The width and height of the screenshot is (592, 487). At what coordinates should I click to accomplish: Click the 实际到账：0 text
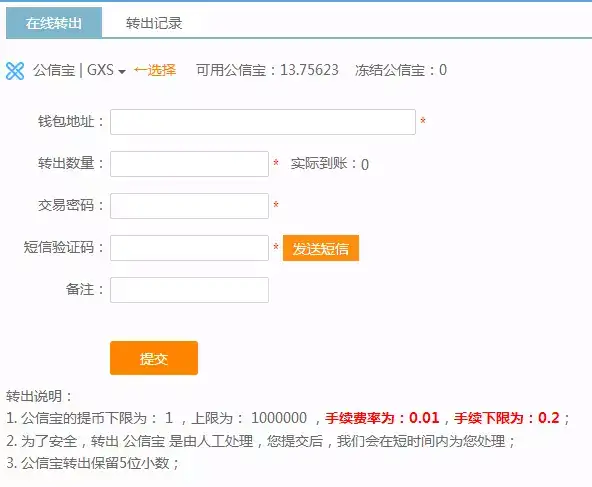(330, 164)
